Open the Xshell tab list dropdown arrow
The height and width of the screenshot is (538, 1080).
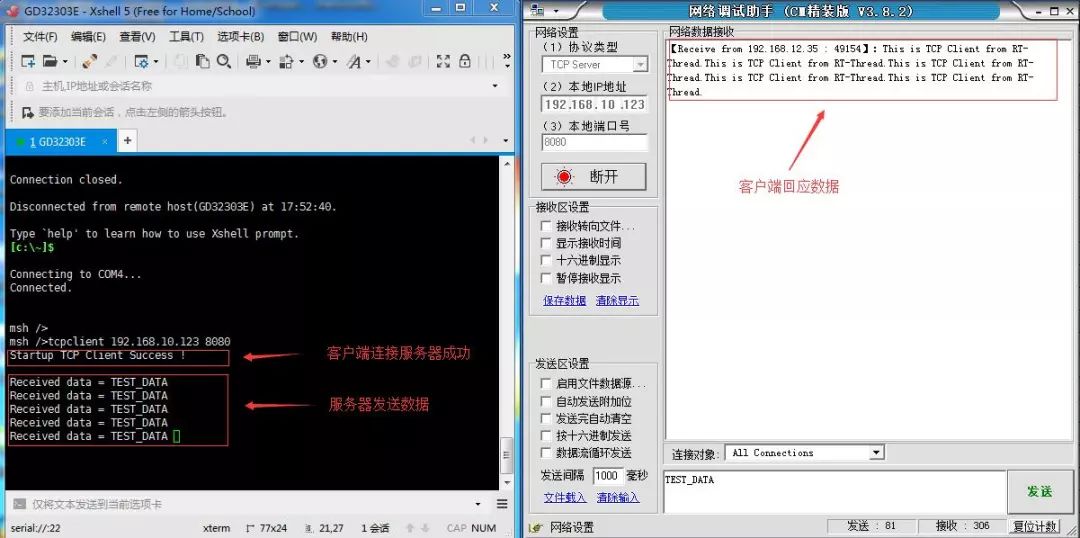click(506, 141)
